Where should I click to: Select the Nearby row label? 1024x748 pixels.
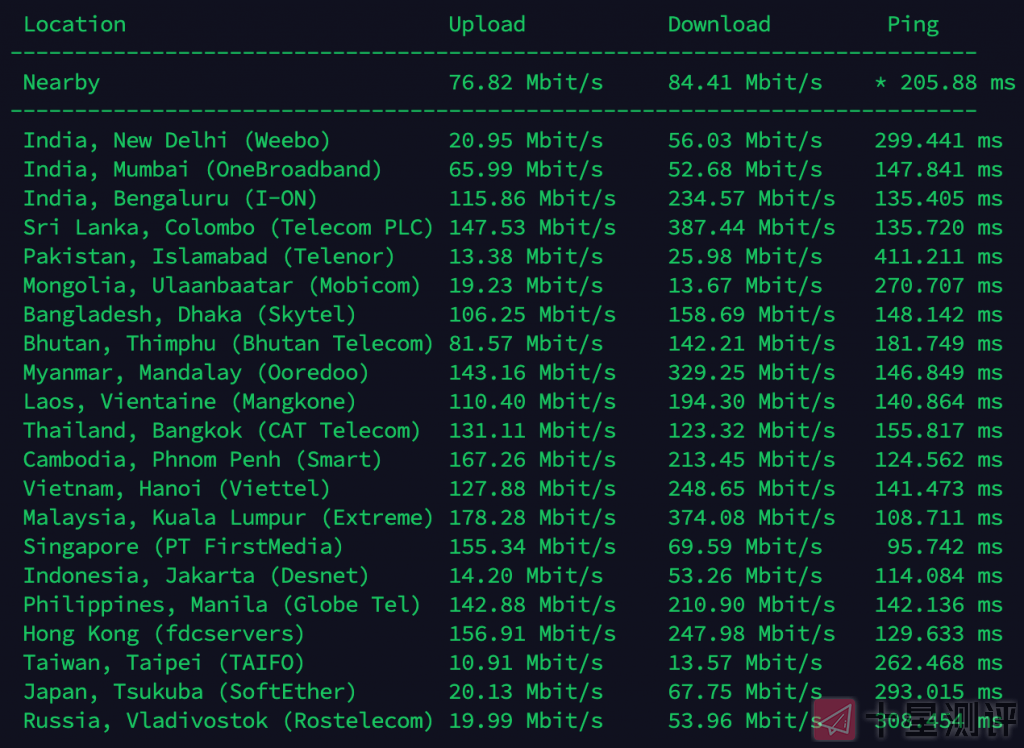click(61, 83)
